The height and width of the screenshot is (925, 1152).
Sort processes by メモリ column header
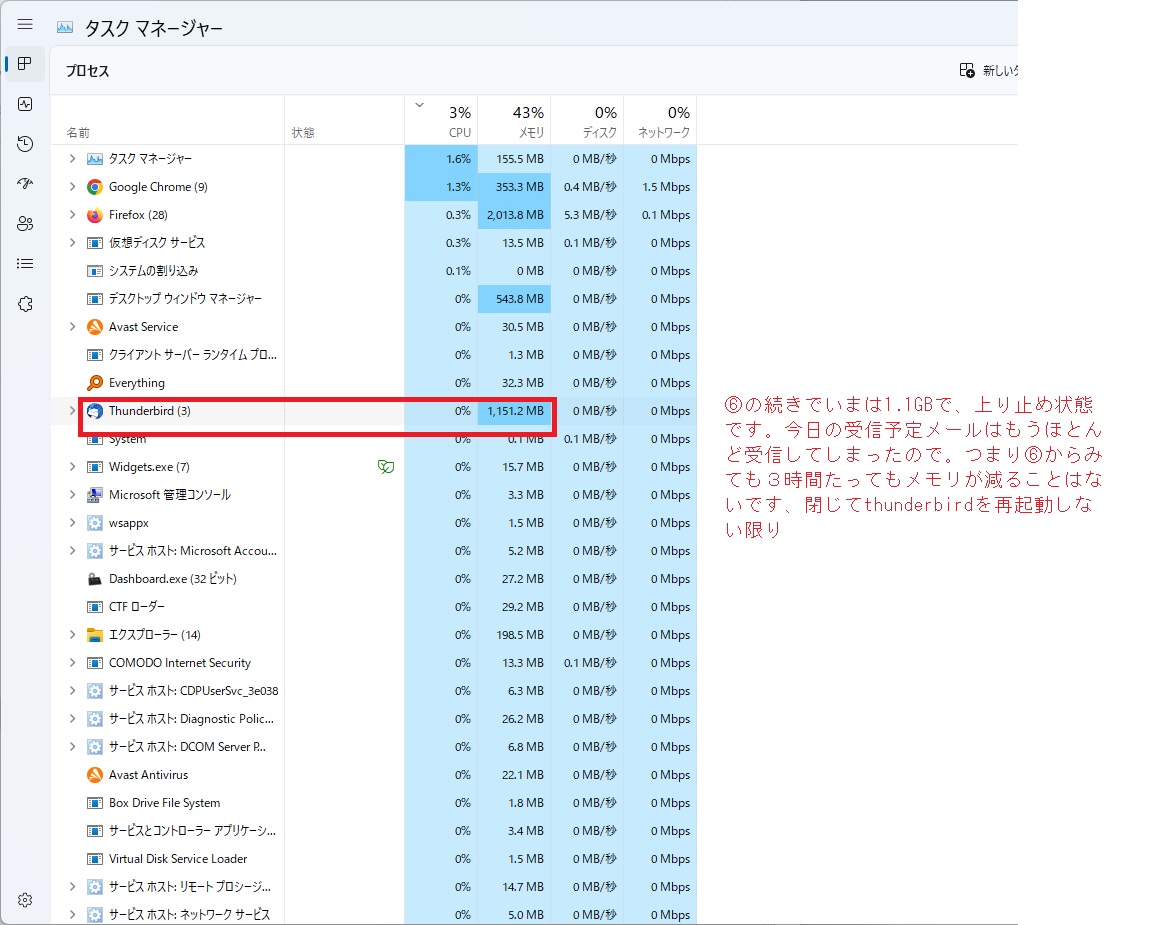(x=514, y=120)
